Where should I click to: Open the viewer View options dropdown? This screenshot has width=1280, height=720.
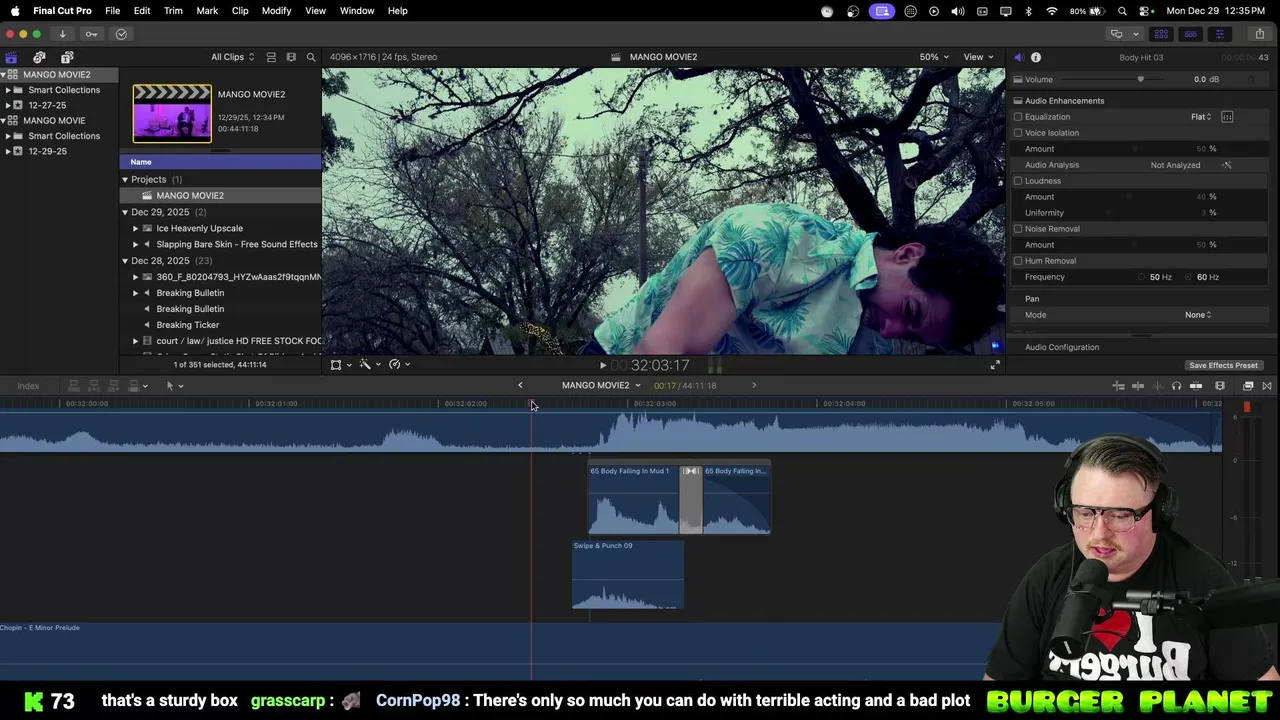978,57
